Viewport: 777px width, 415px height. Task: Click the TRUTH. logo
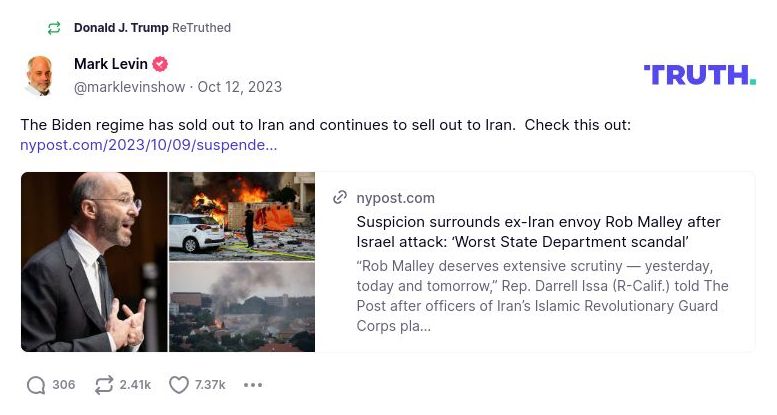[699, 75]
